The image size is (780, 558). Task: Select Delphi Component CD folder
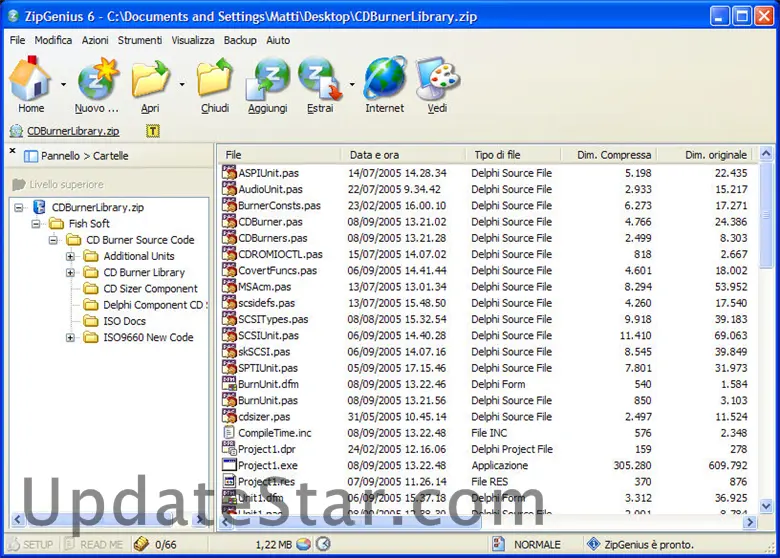coord(154,305)
